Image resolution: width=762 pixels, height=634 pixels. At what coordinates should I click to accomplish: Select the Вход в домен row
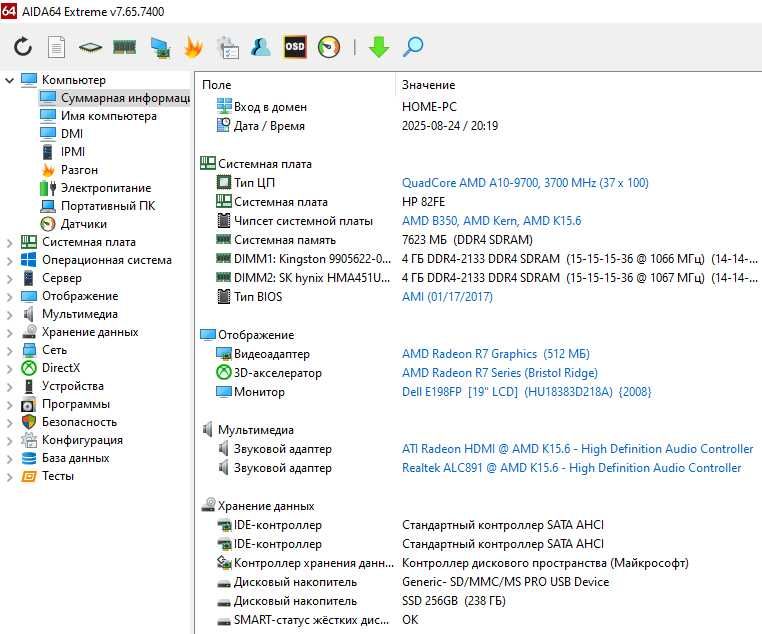(x=479, y=106)
